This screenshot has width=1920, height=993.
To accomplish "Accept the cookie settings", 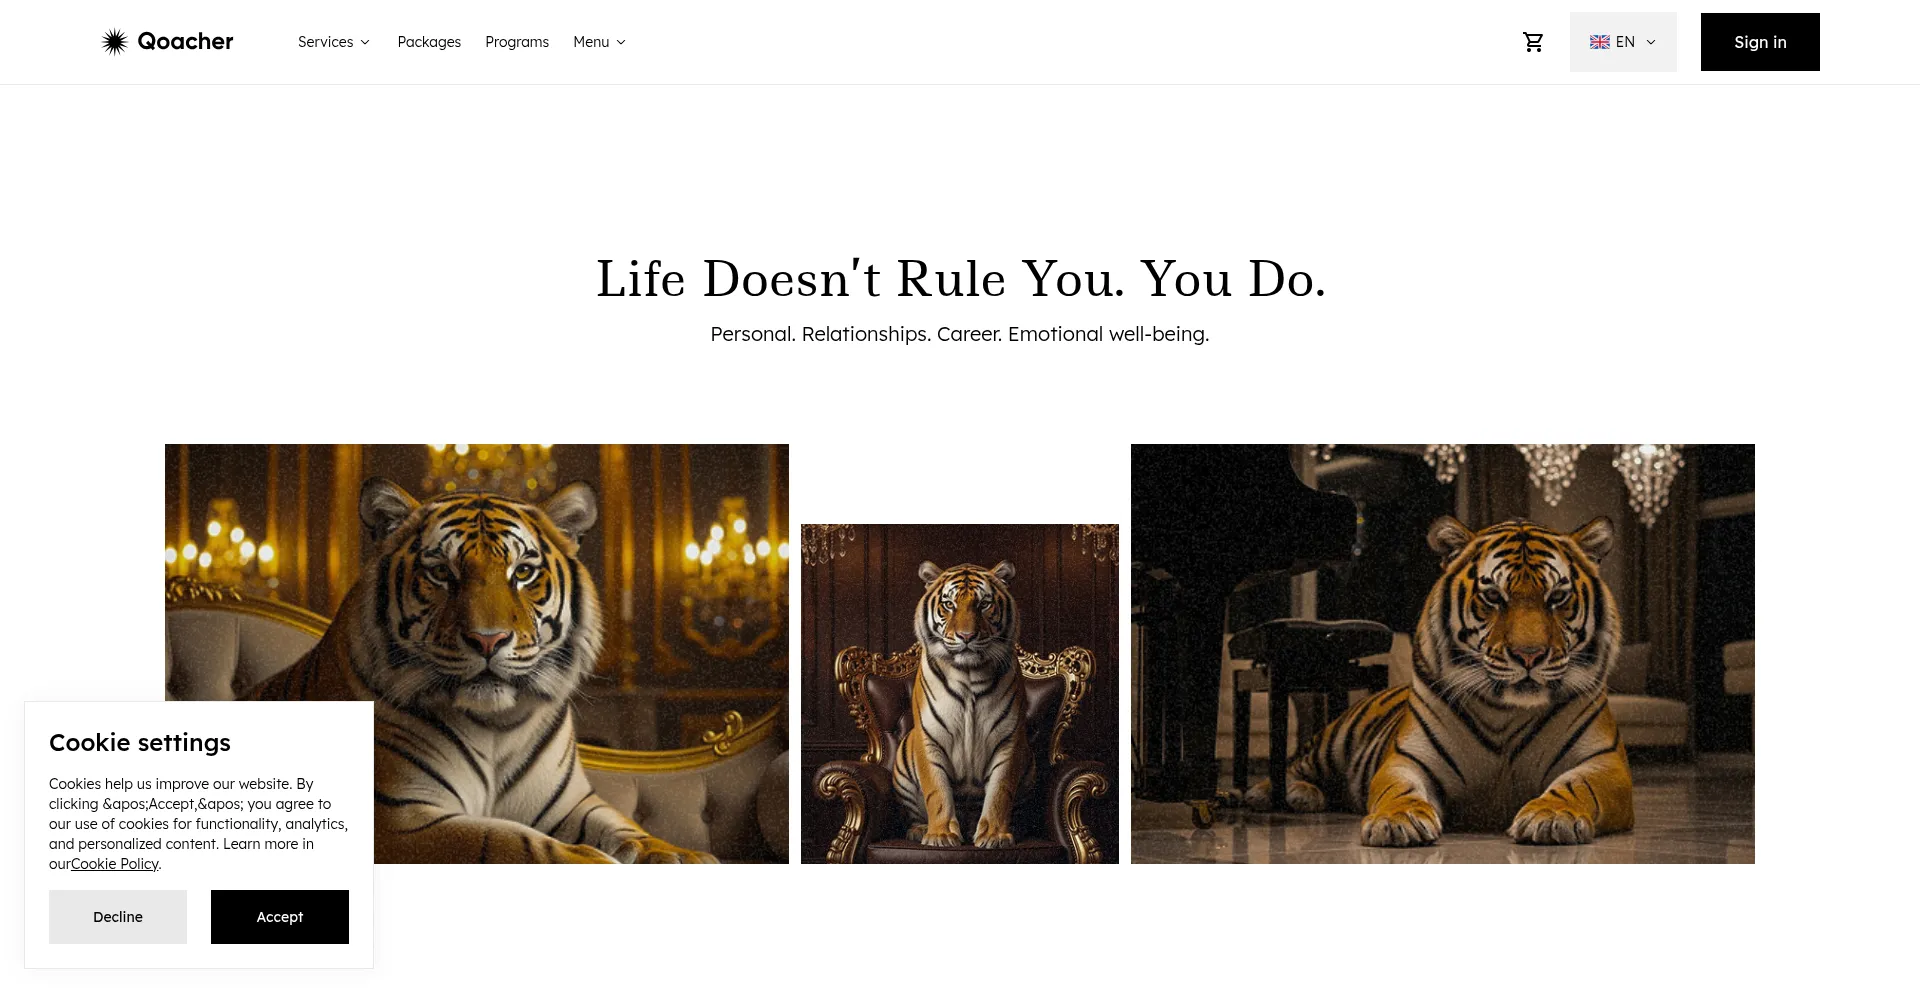I will click(280, 917).
